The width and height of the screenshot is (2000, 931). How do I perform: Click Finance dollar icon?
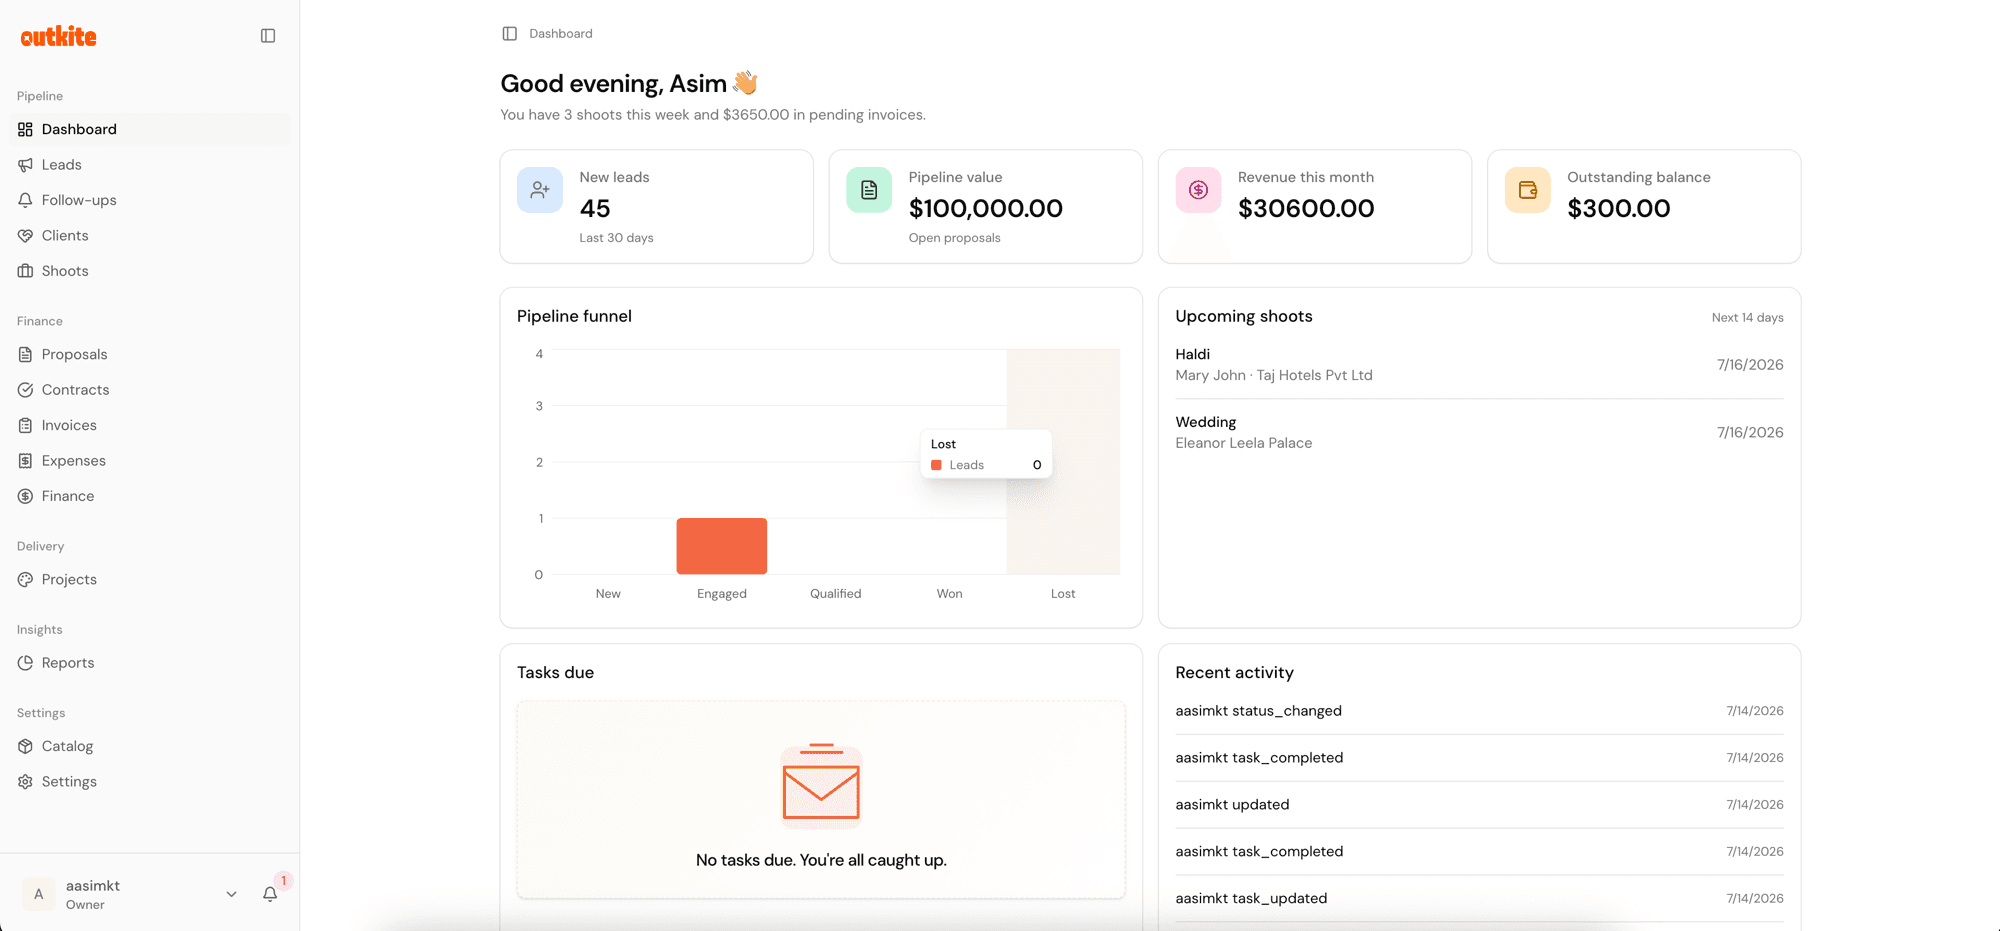(25, 496)
